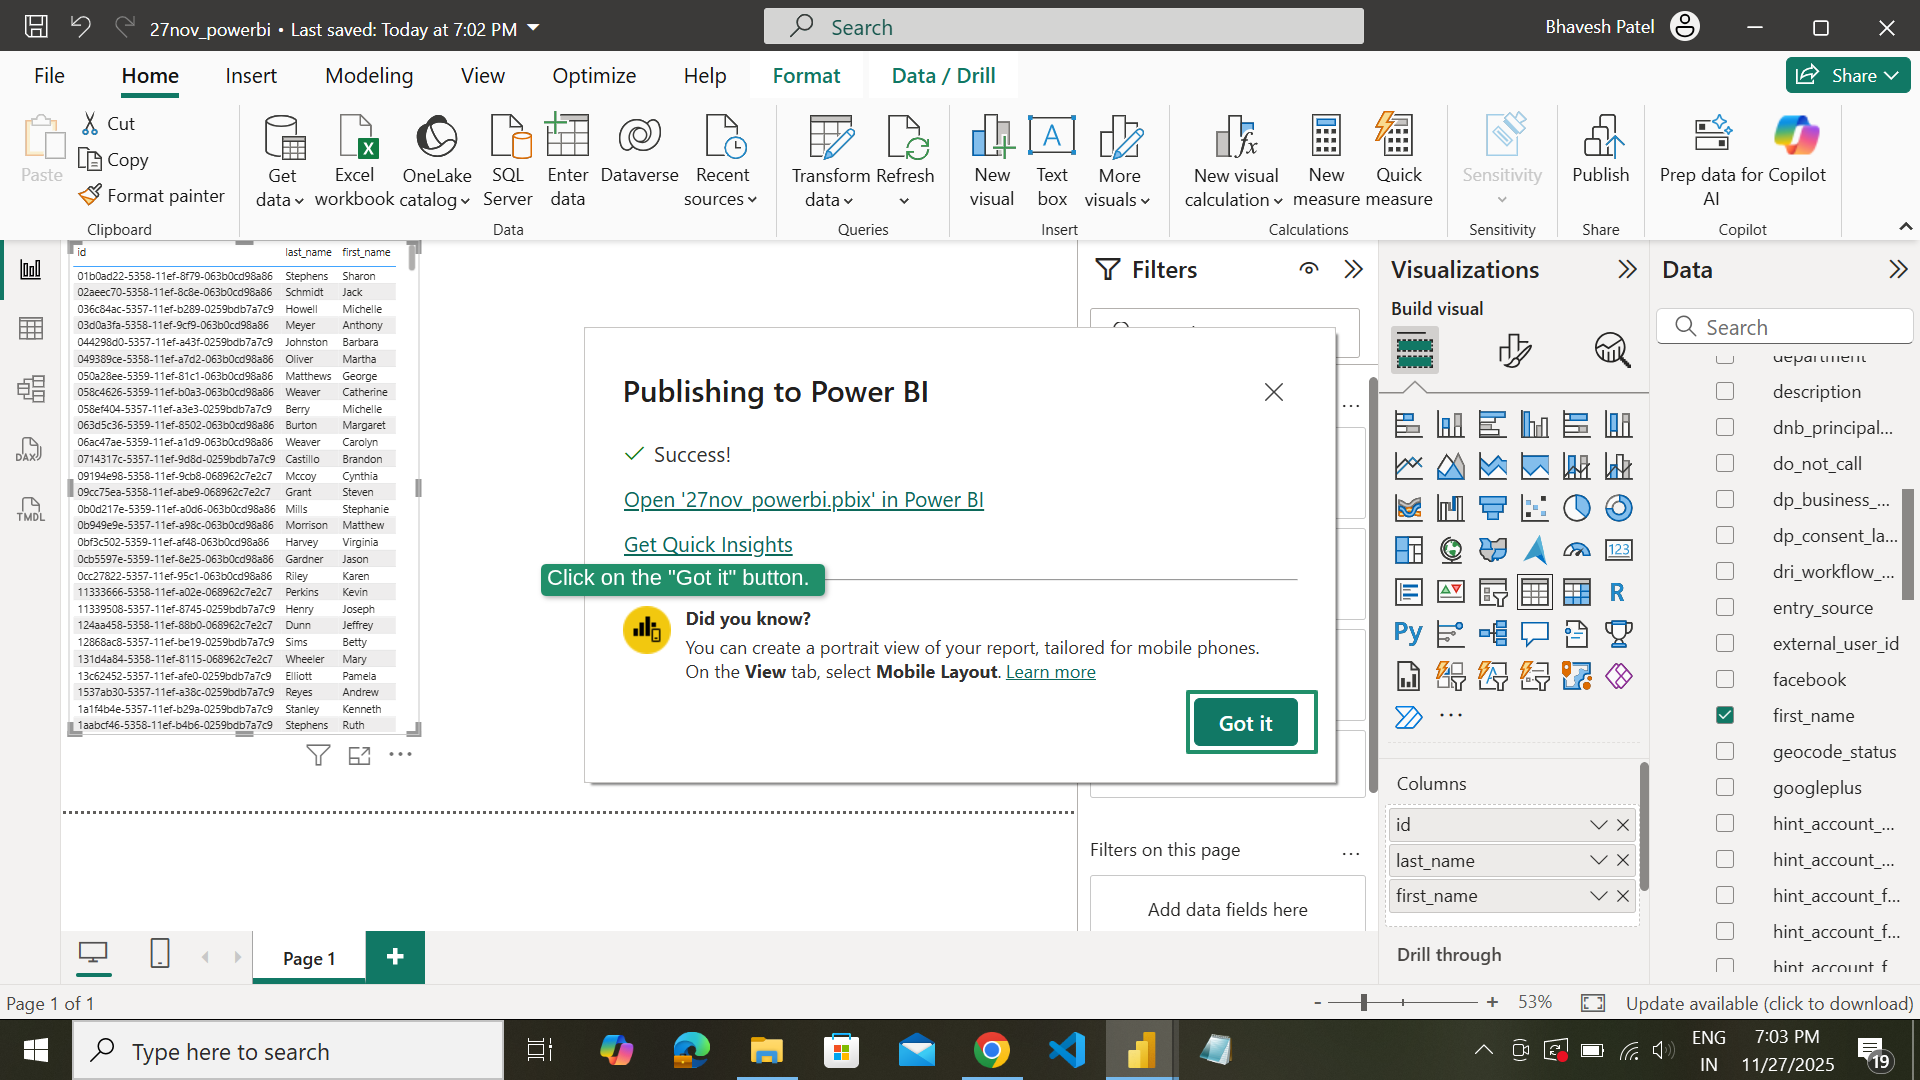Select the Python visual icon

[1408, 632]
